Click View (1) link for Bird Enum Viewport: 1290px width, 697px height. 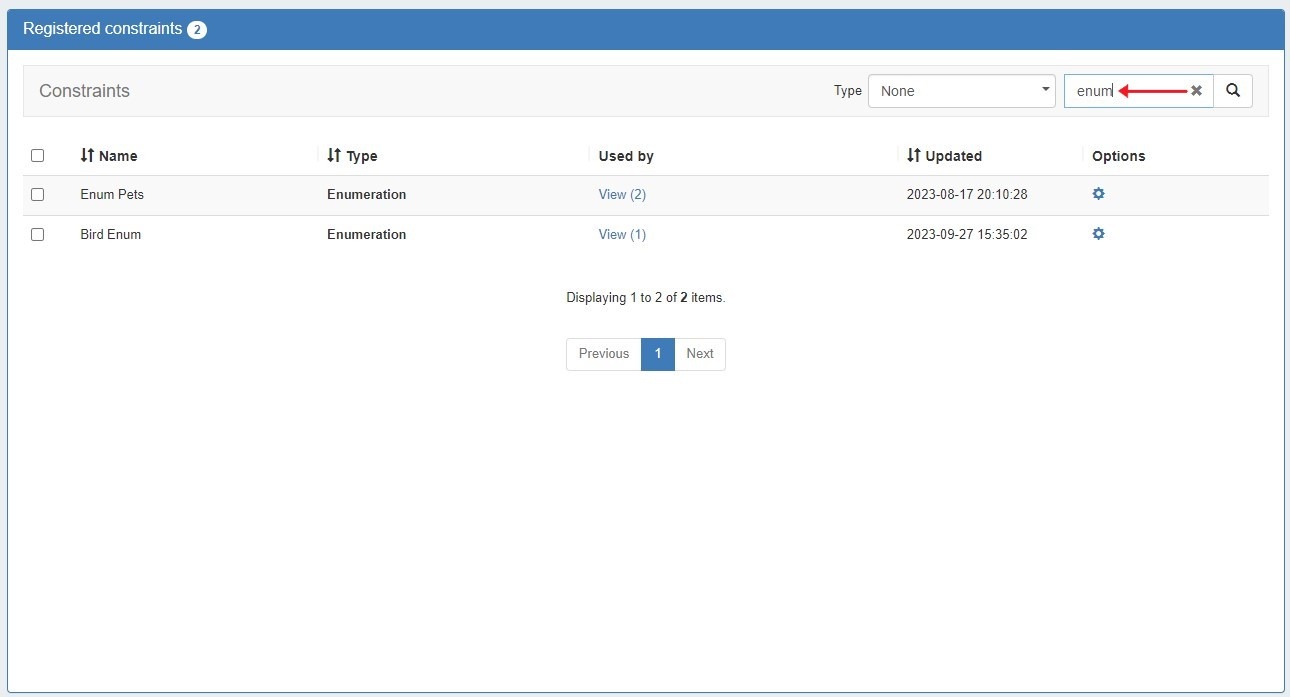(622, 235)
